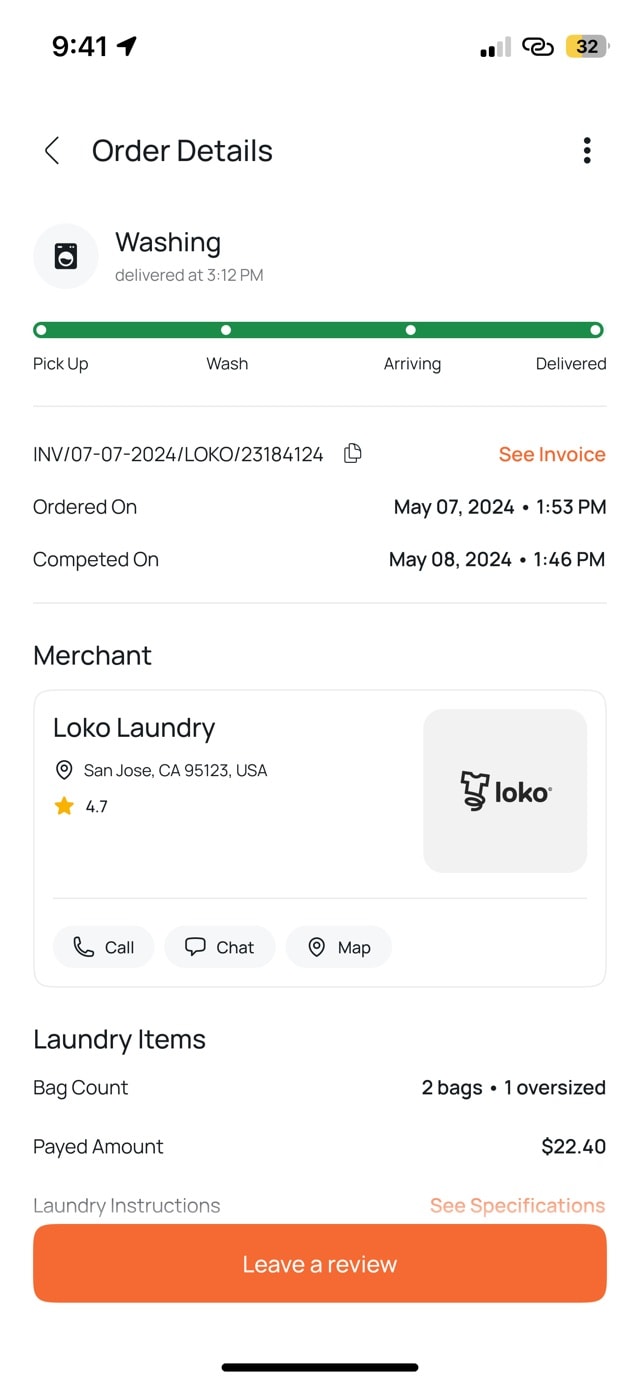View See Specifications for laundry instructions
The image size is (640, 1385).
pos(517,1205)
